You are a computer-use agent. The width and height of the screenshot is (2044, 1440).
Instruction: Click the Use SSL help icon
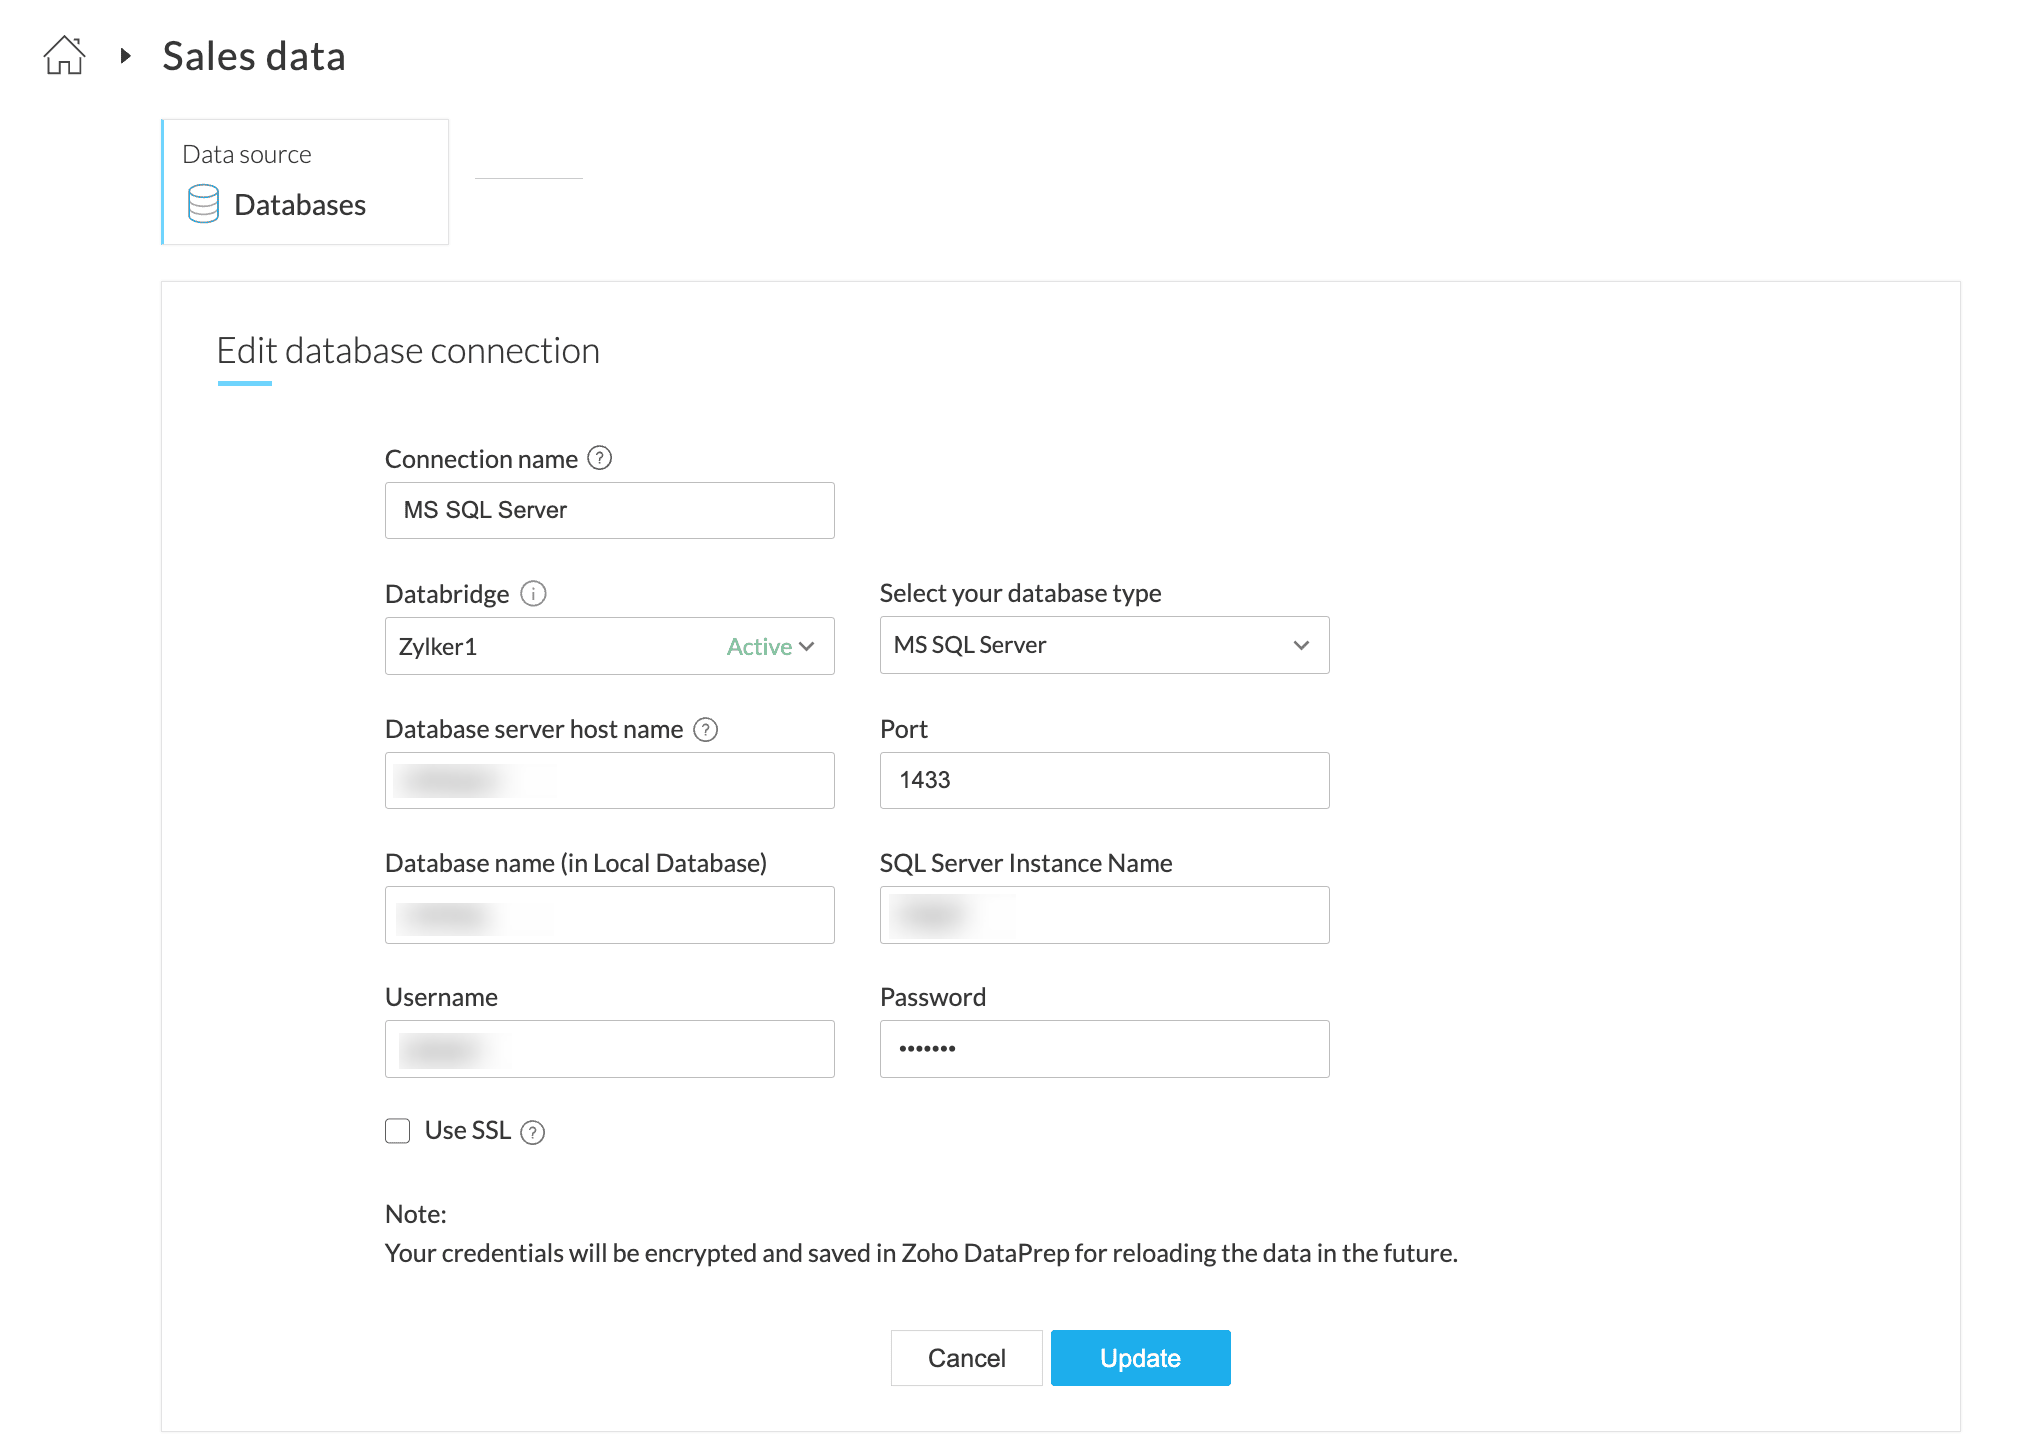pos(533,1132)
